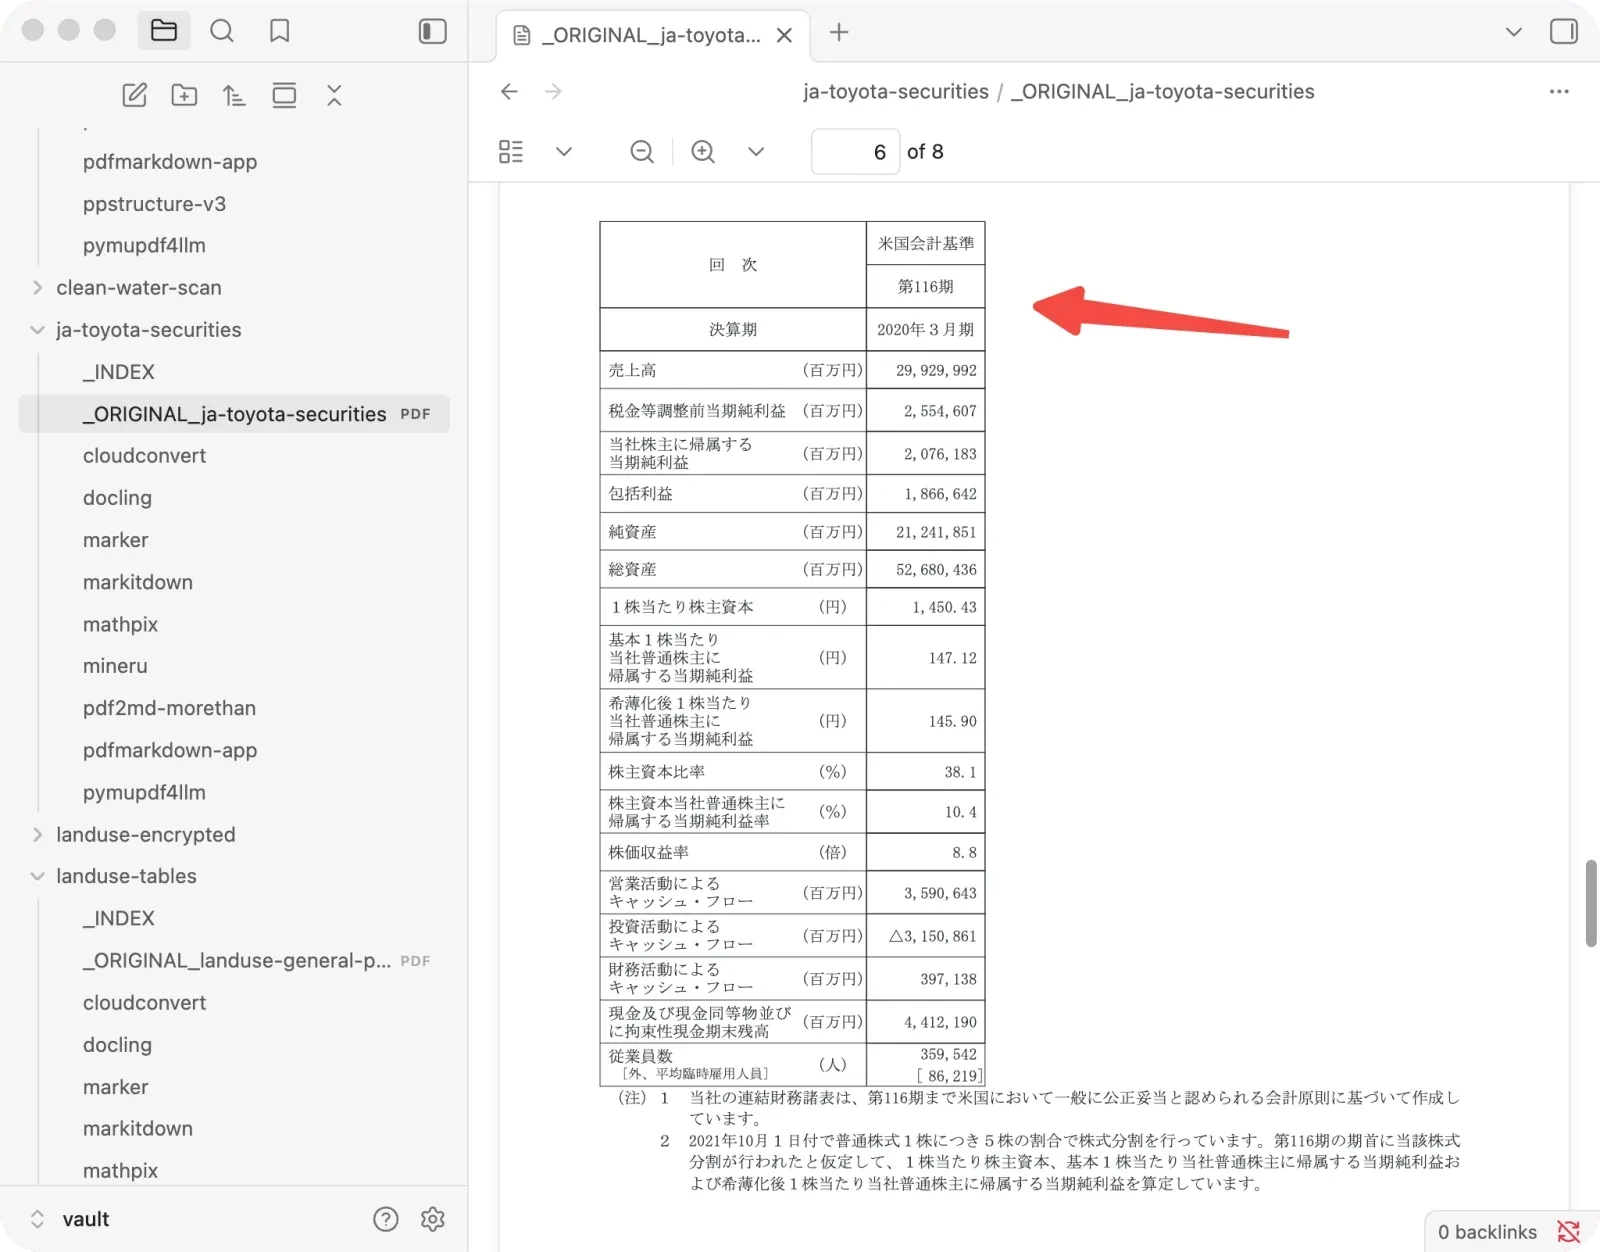
Task: Click ja-toyota-securities in the breadcrumb
Action: (896, 91)
